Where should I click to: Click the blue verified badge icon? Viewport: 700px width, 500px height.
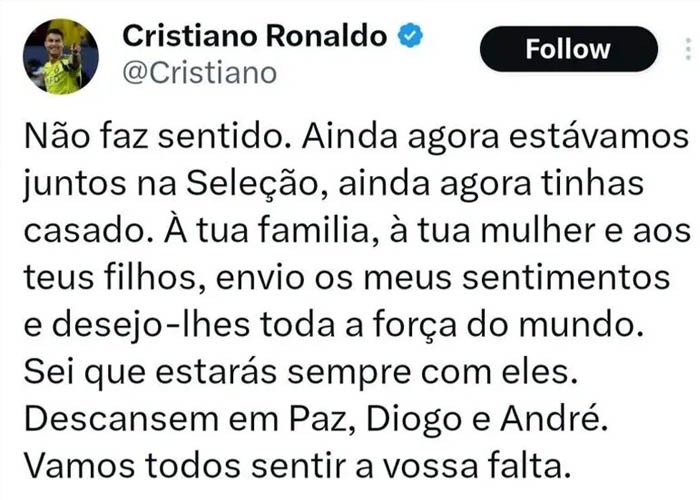pos(410,36)
